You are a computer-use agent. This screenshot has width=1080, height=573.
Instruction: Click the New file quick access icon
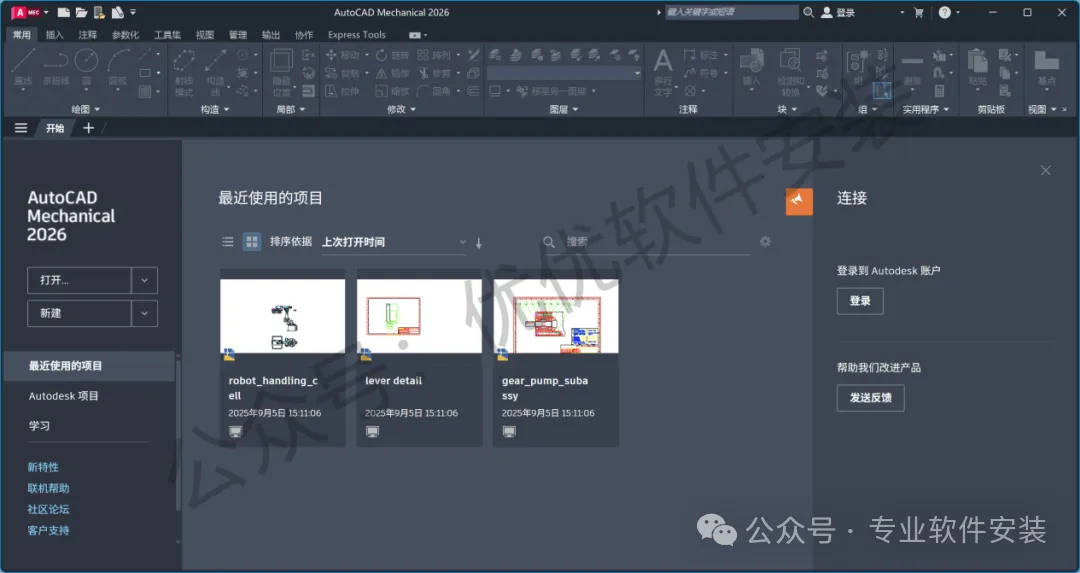pos(63,12)
